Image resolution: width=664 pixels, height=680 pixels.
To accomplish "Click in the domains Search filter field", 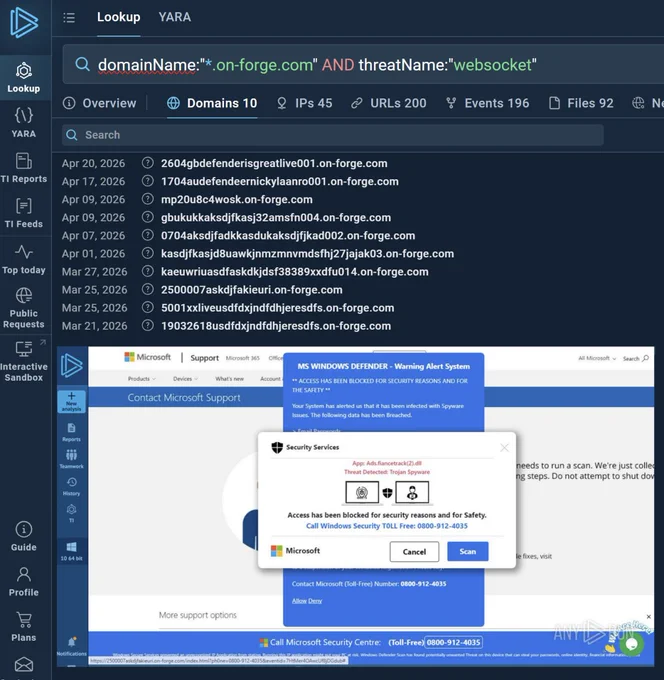I will (x=333, y=135).
